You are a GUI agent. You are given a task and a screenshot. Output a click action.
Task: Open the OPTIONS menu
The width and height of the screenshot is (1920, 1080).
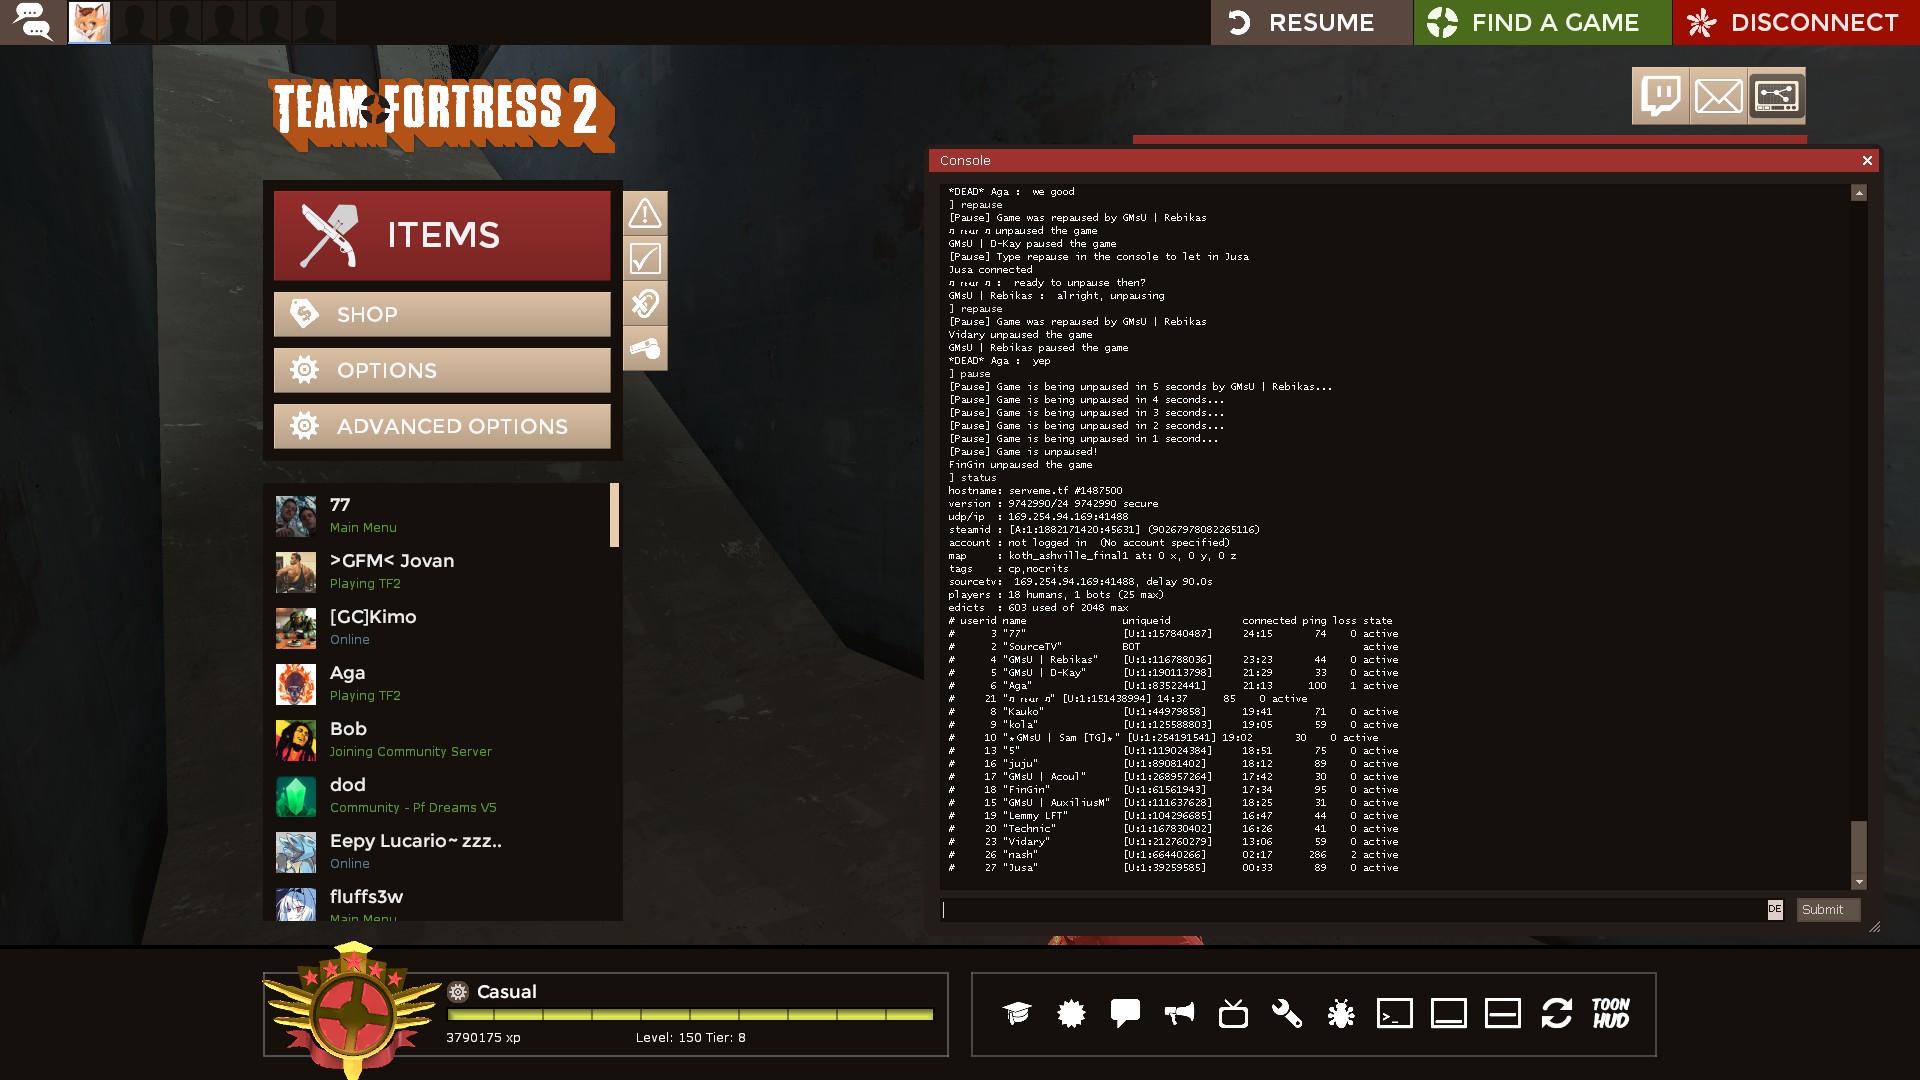pos(442,370)
